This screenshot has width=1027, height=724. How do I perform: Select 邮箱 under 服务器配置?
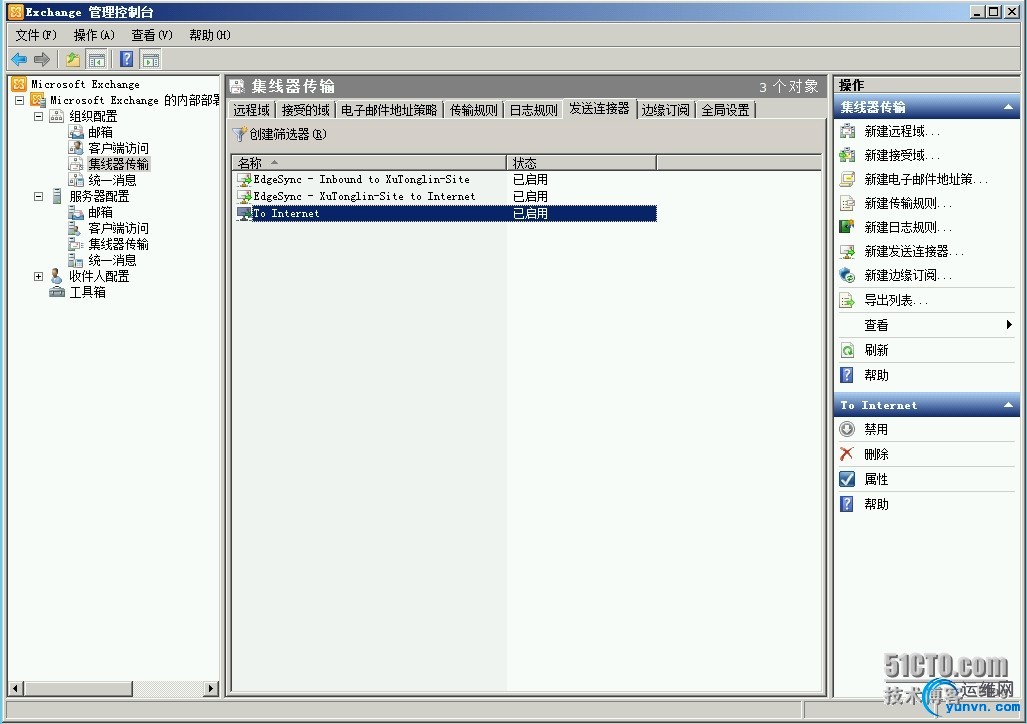(100, 212)
